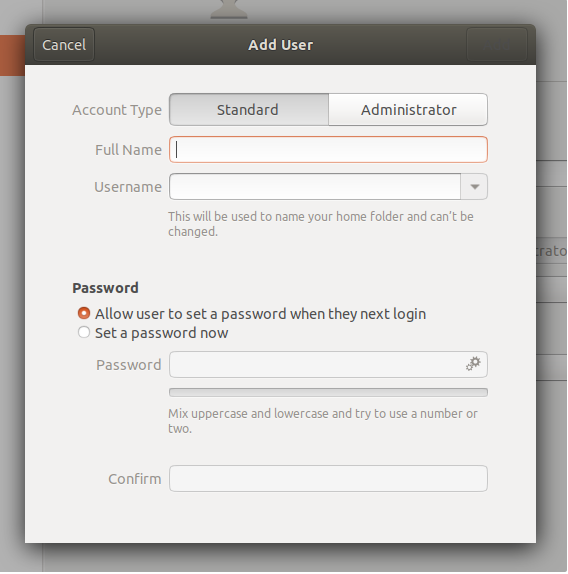Open the Username suggestions dropdown arrow
This screenshot has width=568, height=574.
click(x=474, y=187)
